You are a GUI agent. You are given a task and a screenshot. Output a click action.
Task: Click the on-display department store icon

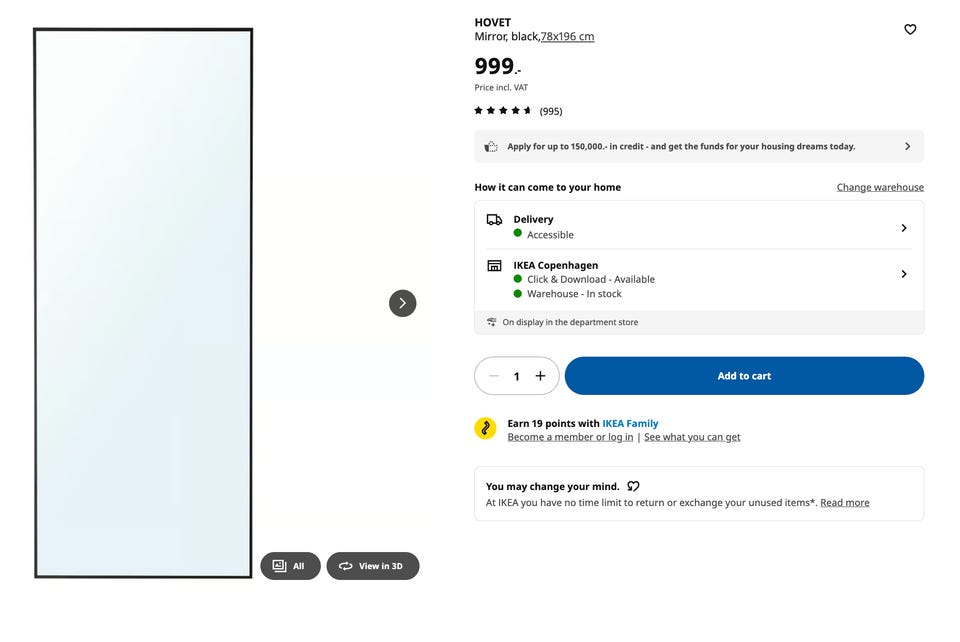(x=491, y=322)
